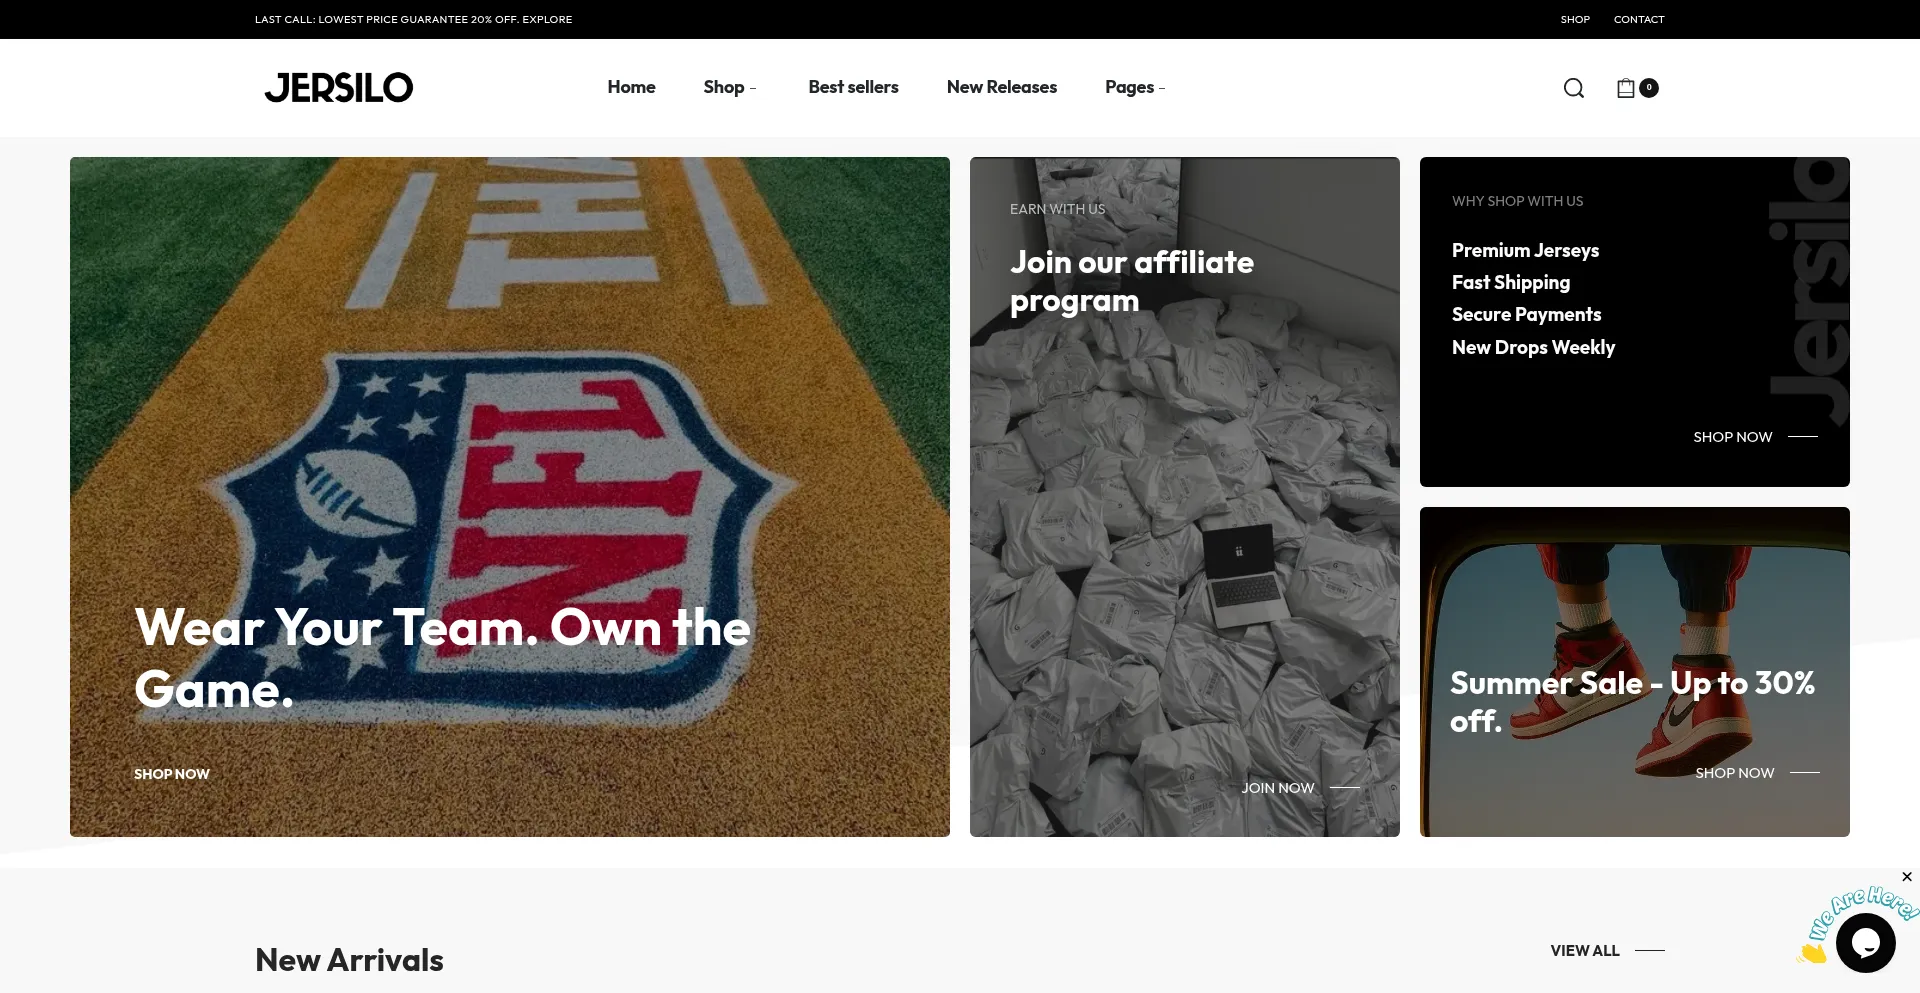The image size is (1920, 993).
Task: Click the Last Call 20% off announcement
Action: (x=414, y=19)
